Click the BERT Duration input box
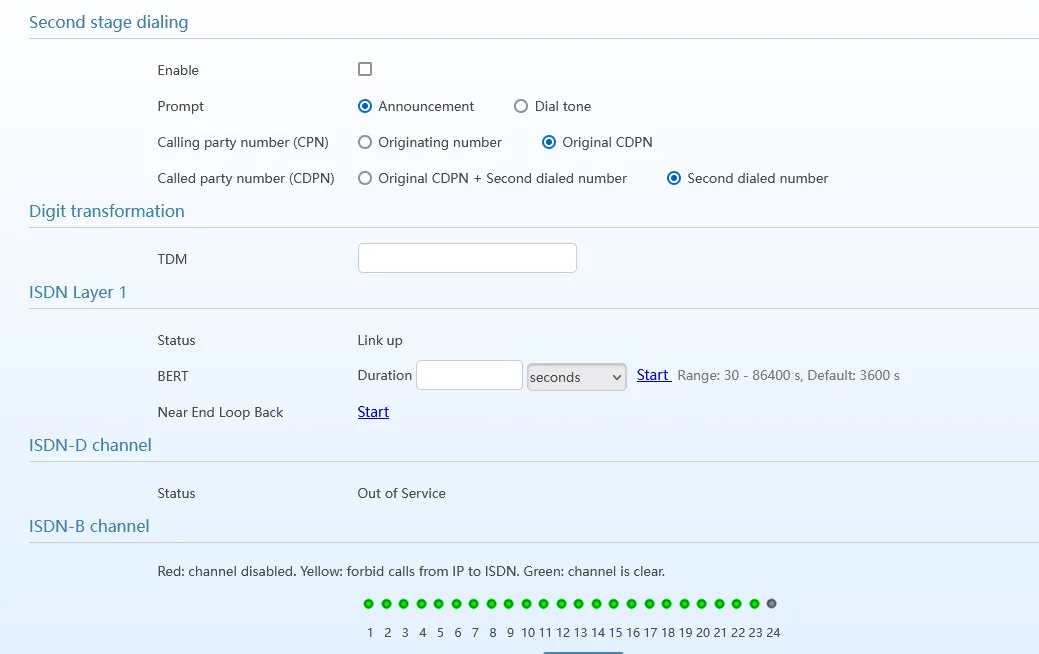This screenshot has height=654, width=1039. coord(469,375)
